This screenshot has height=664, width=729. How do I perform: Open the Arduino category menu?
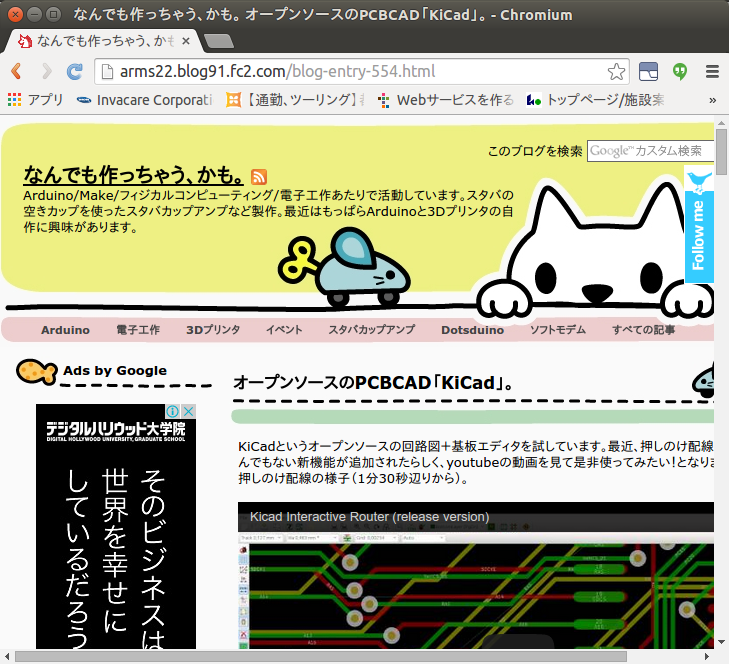(x=65, y=330)
